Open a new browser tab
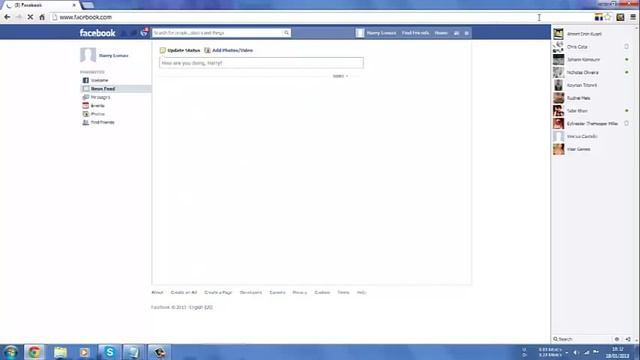The height and width of the screenshot is (360, 640). (x=88, y=5)
